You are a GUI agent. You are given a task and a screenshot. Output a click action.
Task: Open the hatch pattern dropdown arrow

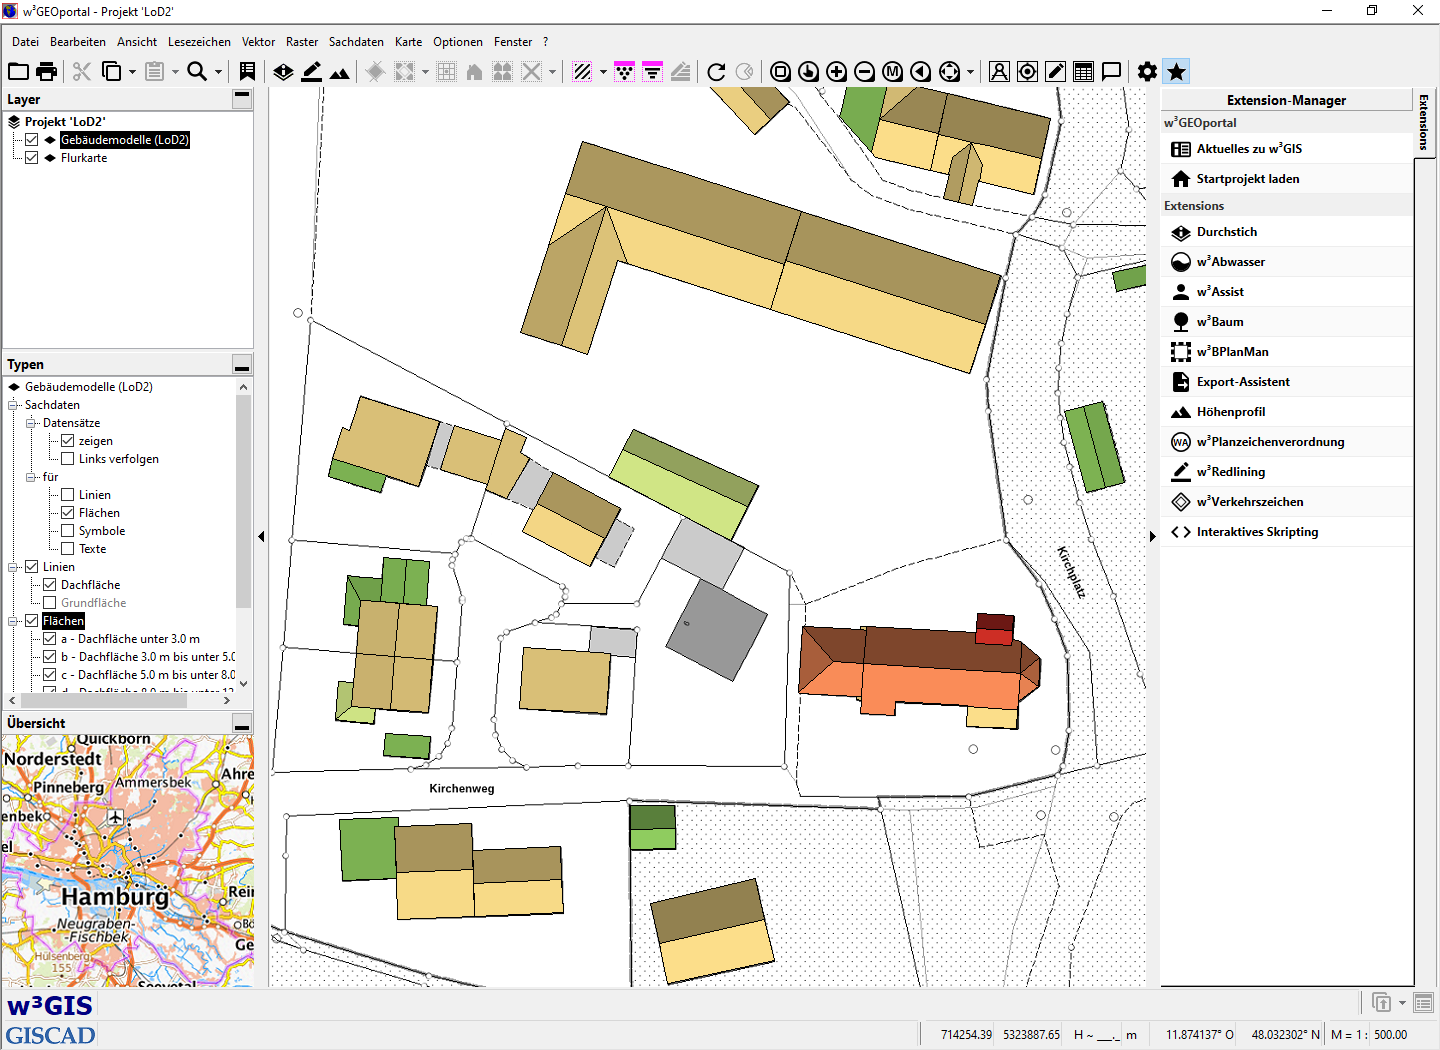pyautogui.click(x=603, y=72)
